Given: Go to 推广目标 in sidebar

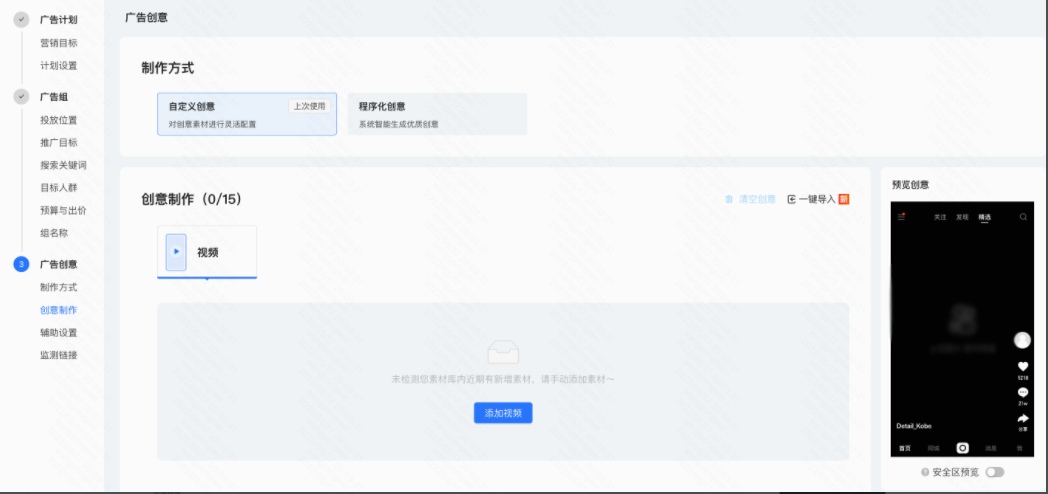Looking at the screenshot, I should pyautogui.click(x=59, y=142).
